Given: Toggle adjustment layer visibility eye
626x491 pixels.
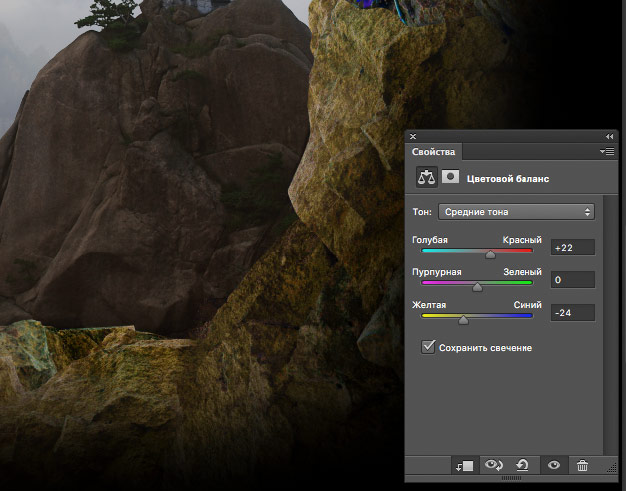Looking at the screenshot, I should click(554, 465).
